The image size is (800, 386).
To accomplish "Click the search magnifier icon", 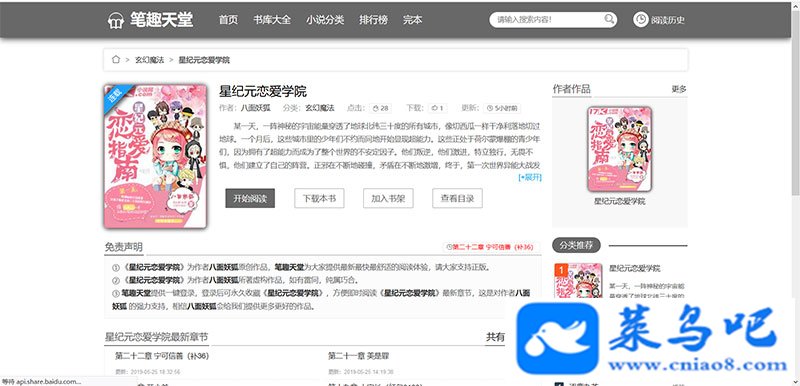I will pyautogui.click(x=609, y=19).
